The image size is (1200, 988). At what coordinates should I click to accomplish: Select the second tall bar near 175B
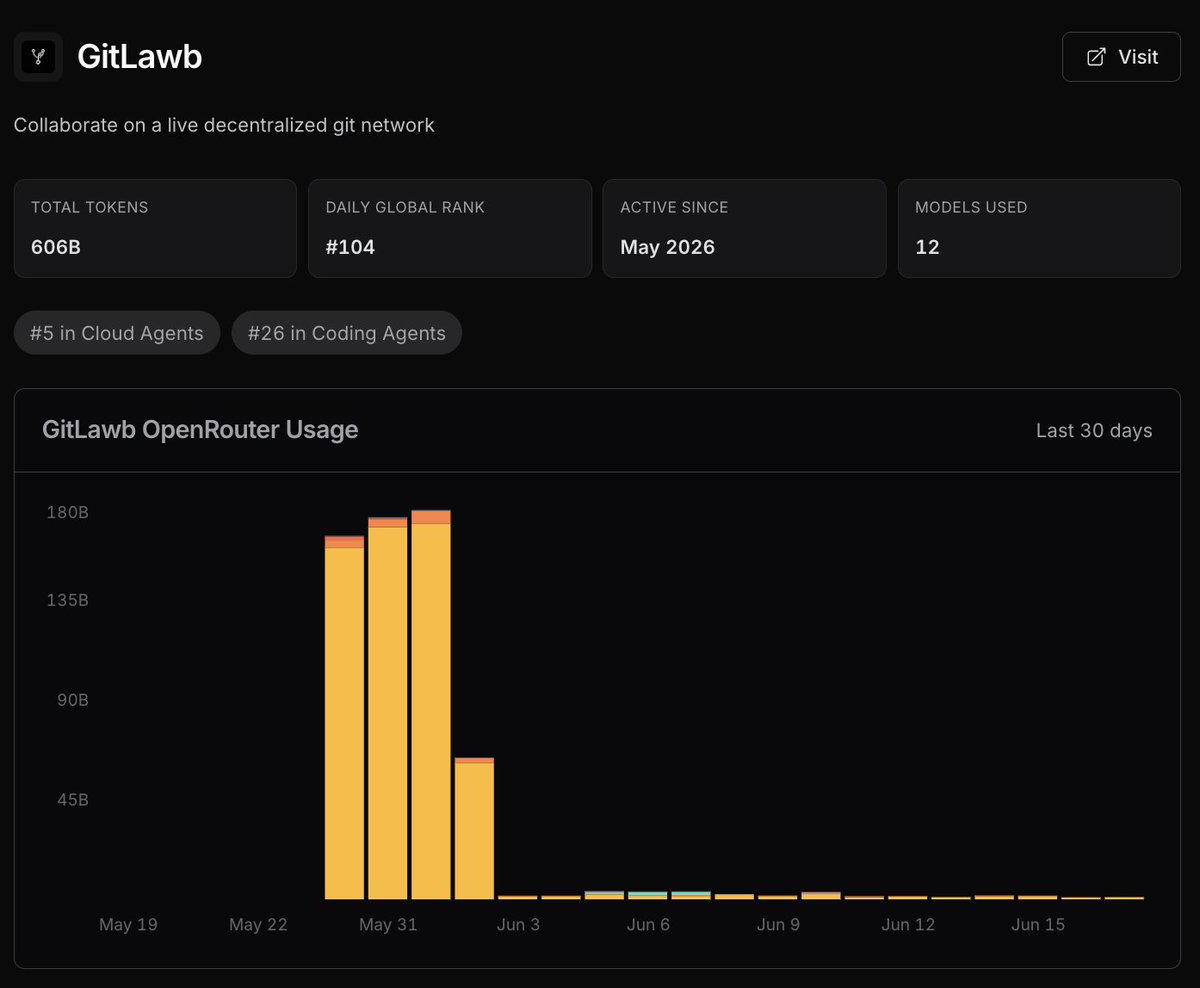point(388,710)
